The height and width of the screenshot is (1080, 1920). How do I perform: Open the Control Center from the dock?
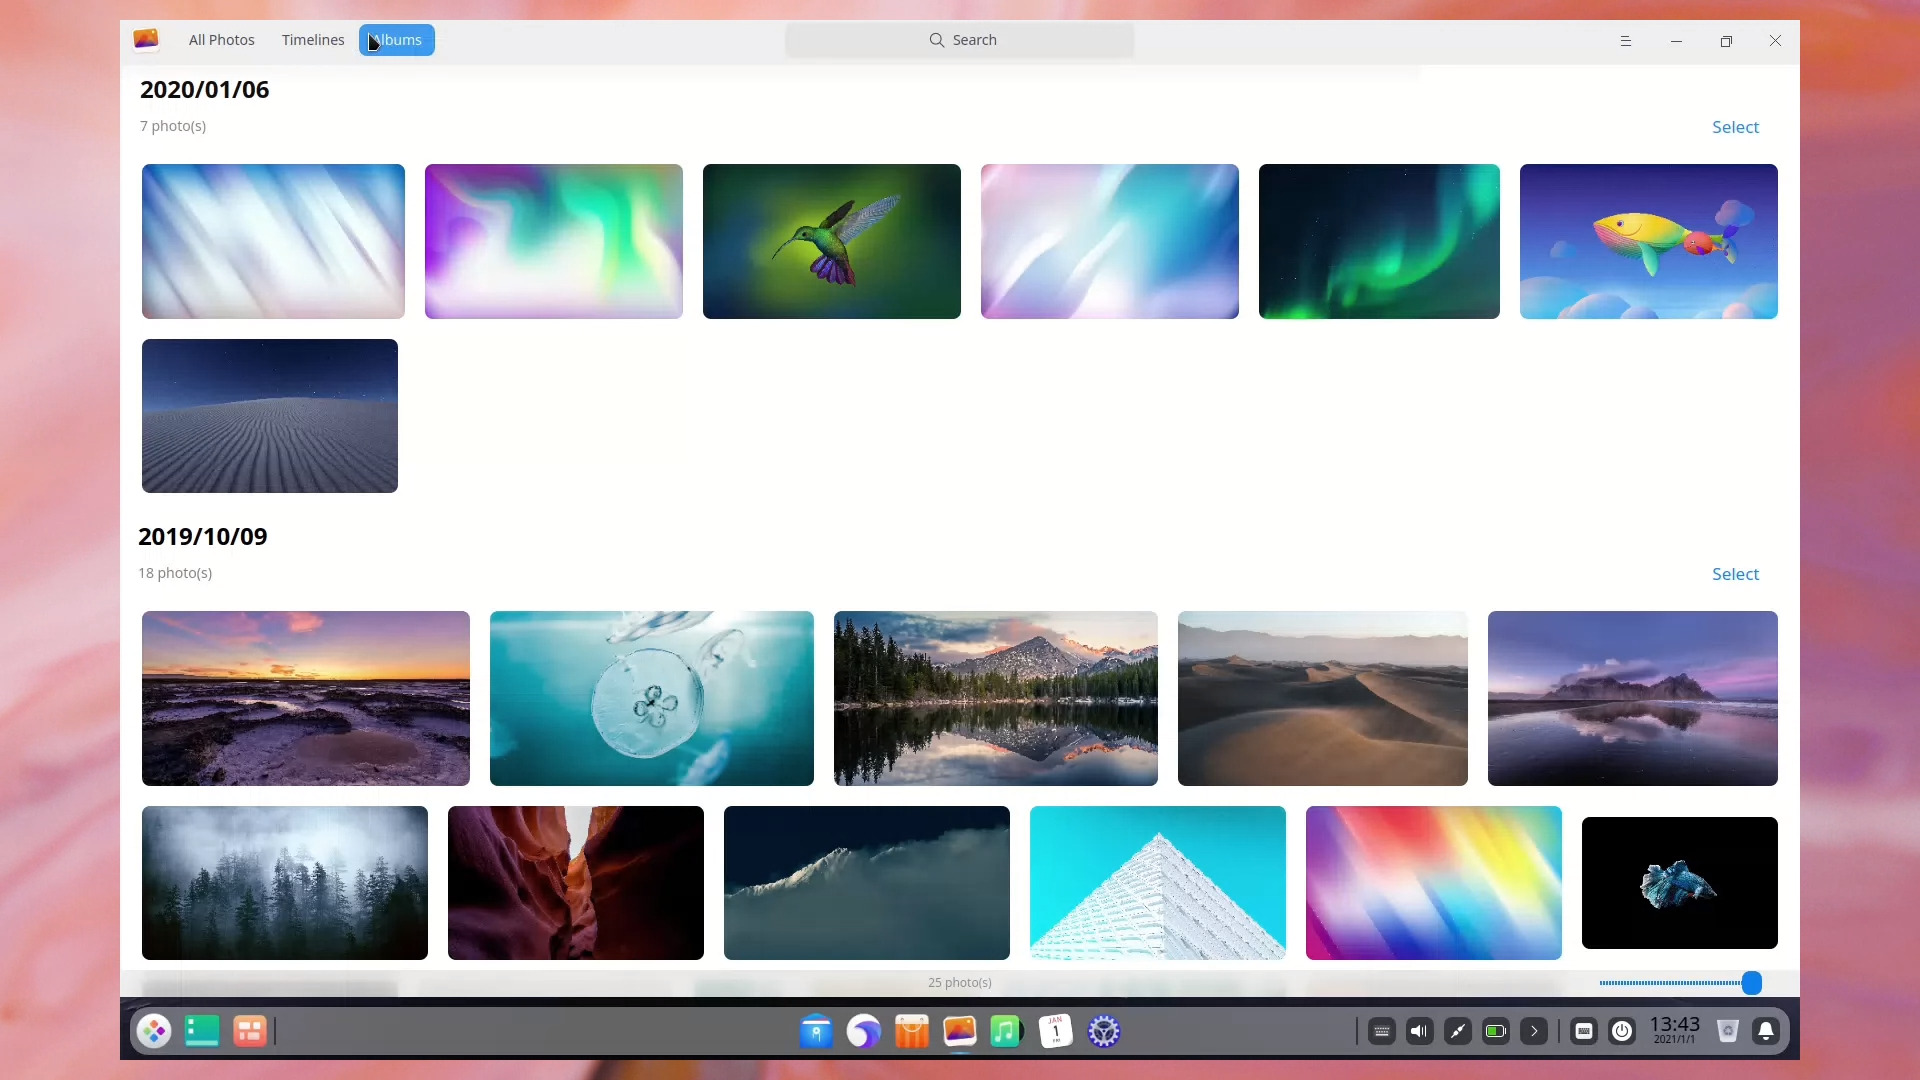pyautogui.click(x=1104, y=1031)
